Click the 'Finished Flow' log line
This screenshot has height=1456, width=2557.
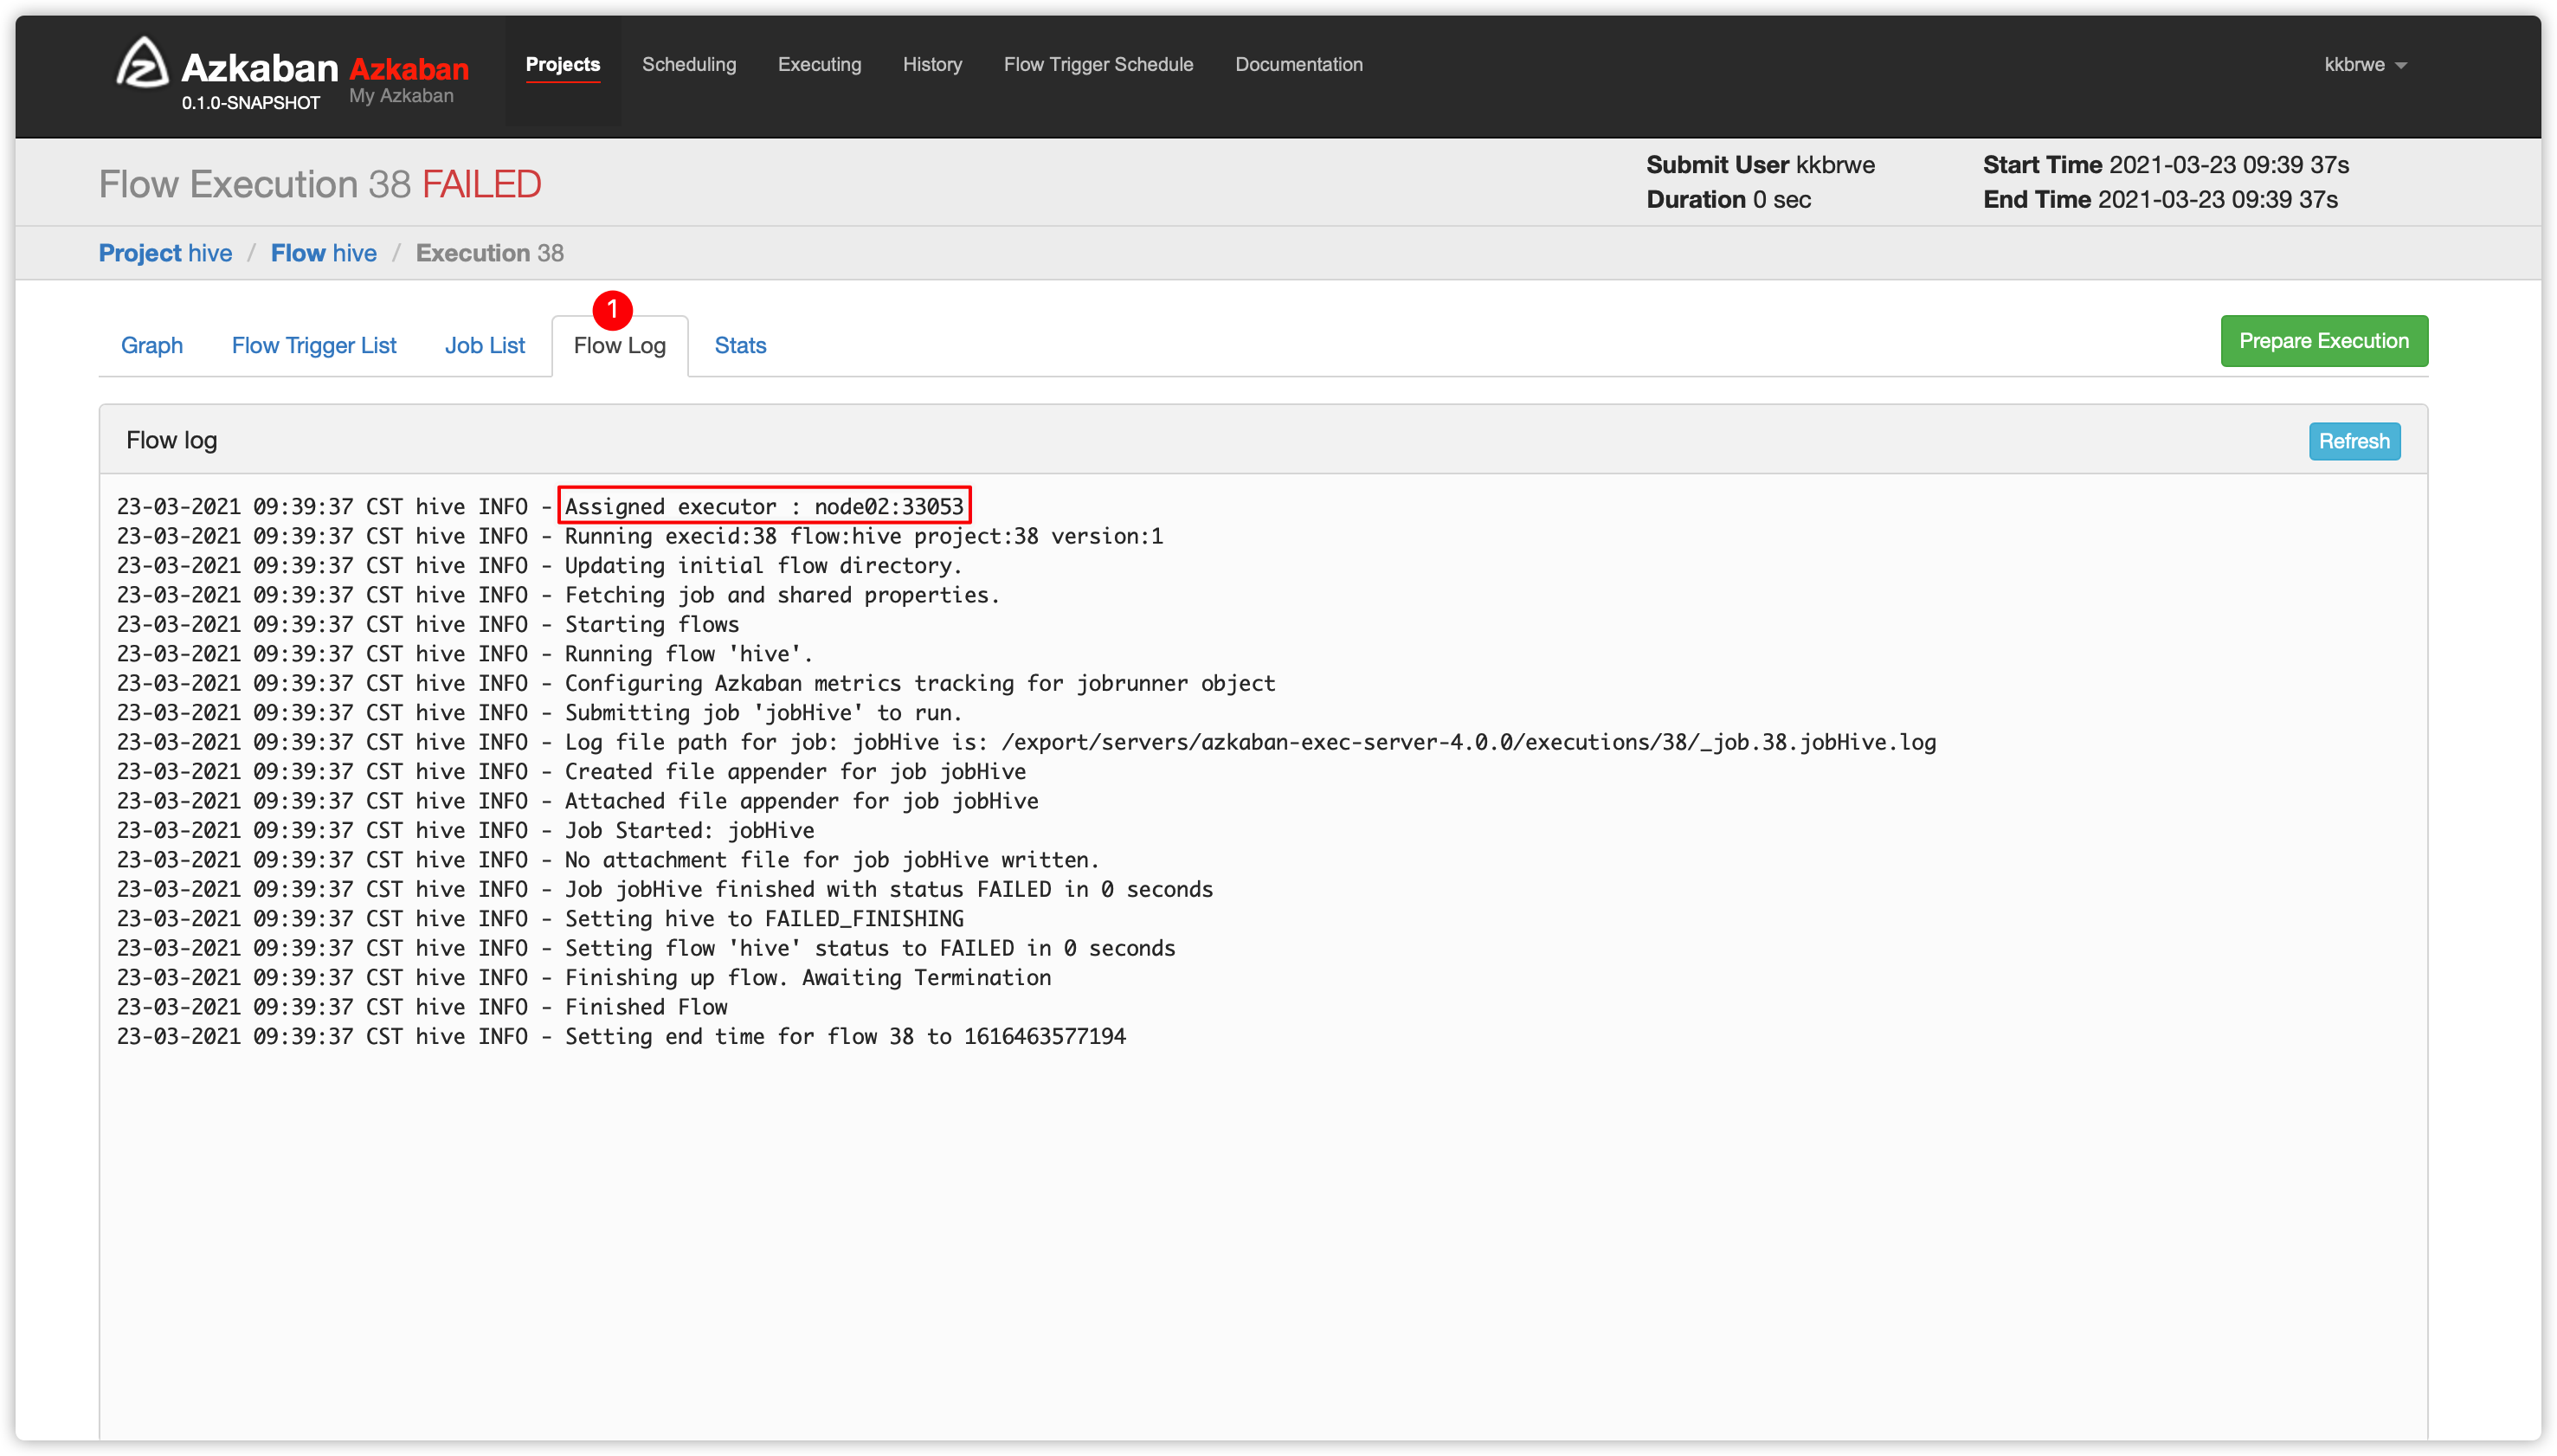click(422, 1008)
